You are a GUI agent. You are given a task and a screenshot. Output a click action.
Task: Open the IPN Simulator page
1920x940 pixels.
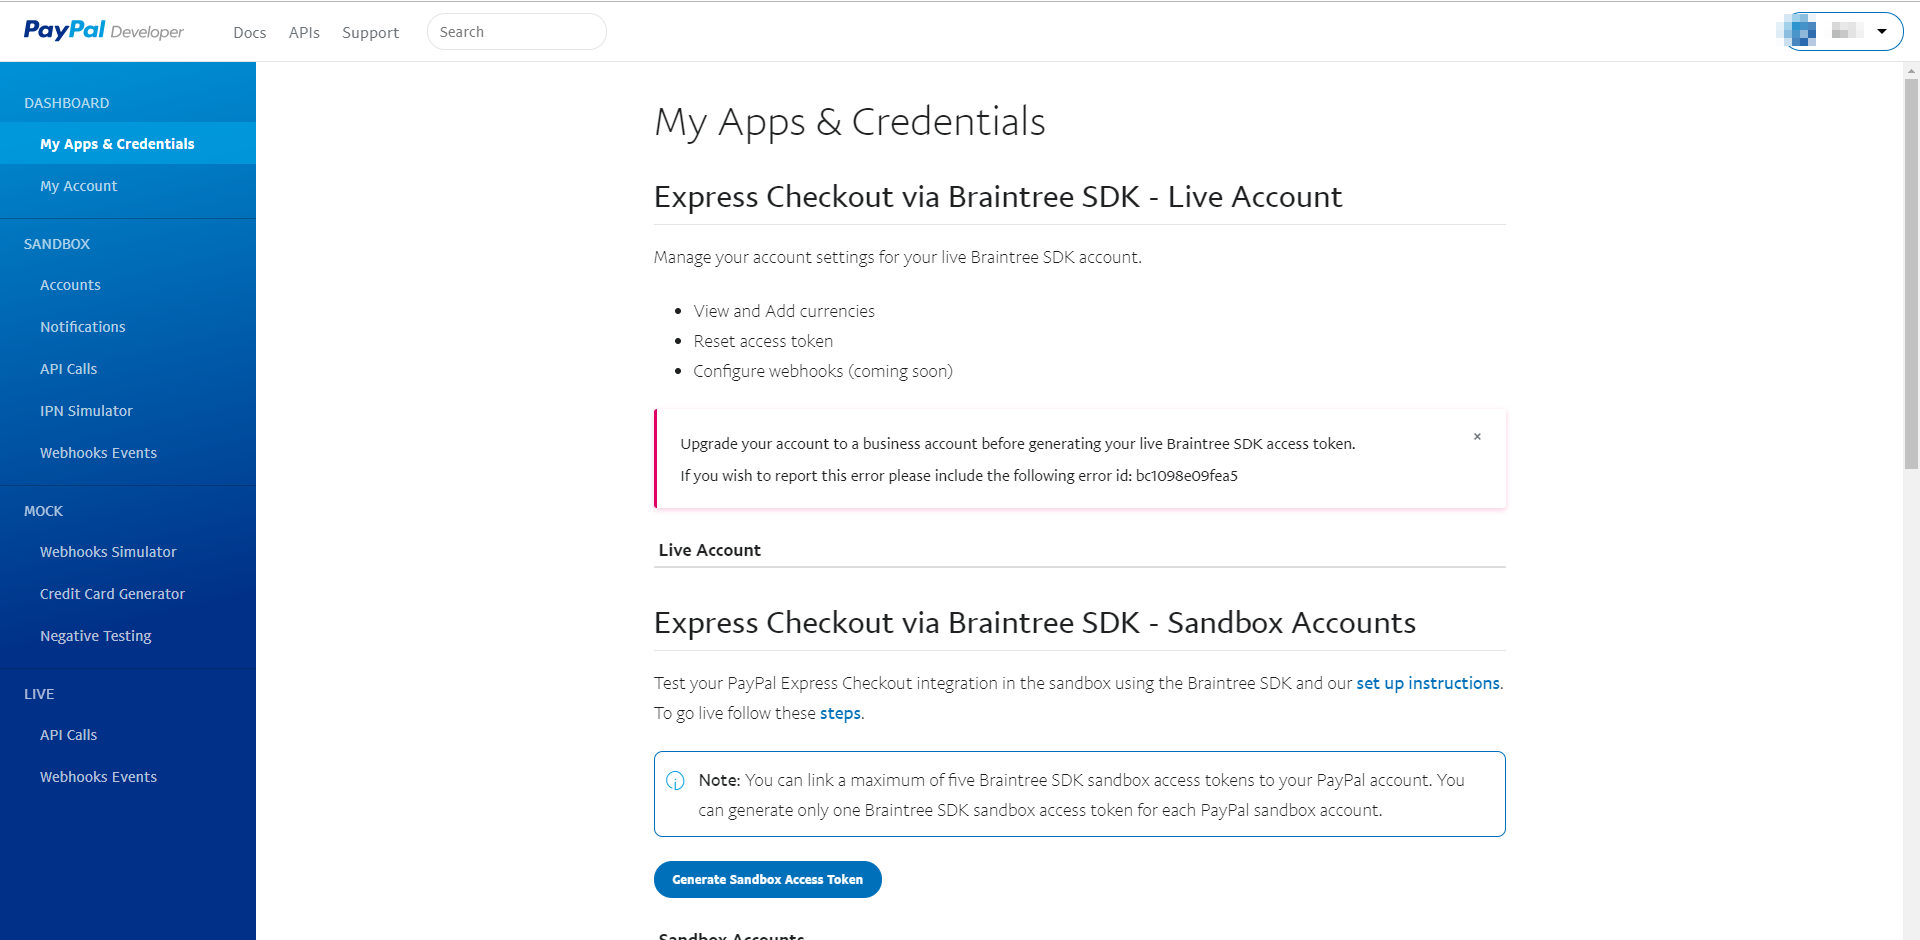86,411
